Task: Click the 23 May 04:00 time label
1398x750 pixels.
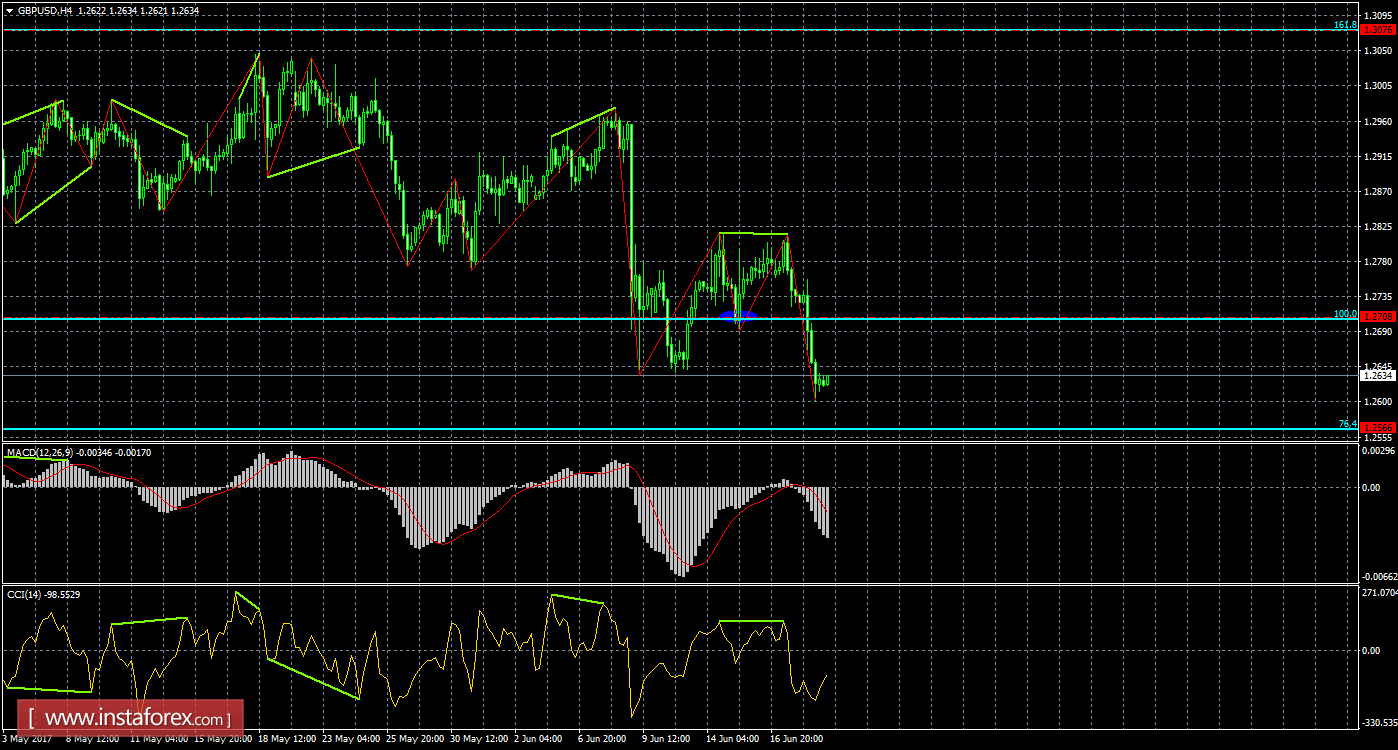Action: click(x=351, y=740)
